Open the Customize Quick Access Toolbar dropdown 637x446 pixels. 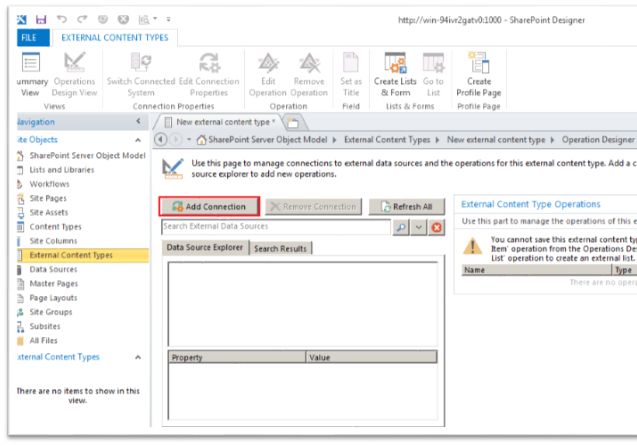[168, 19]
